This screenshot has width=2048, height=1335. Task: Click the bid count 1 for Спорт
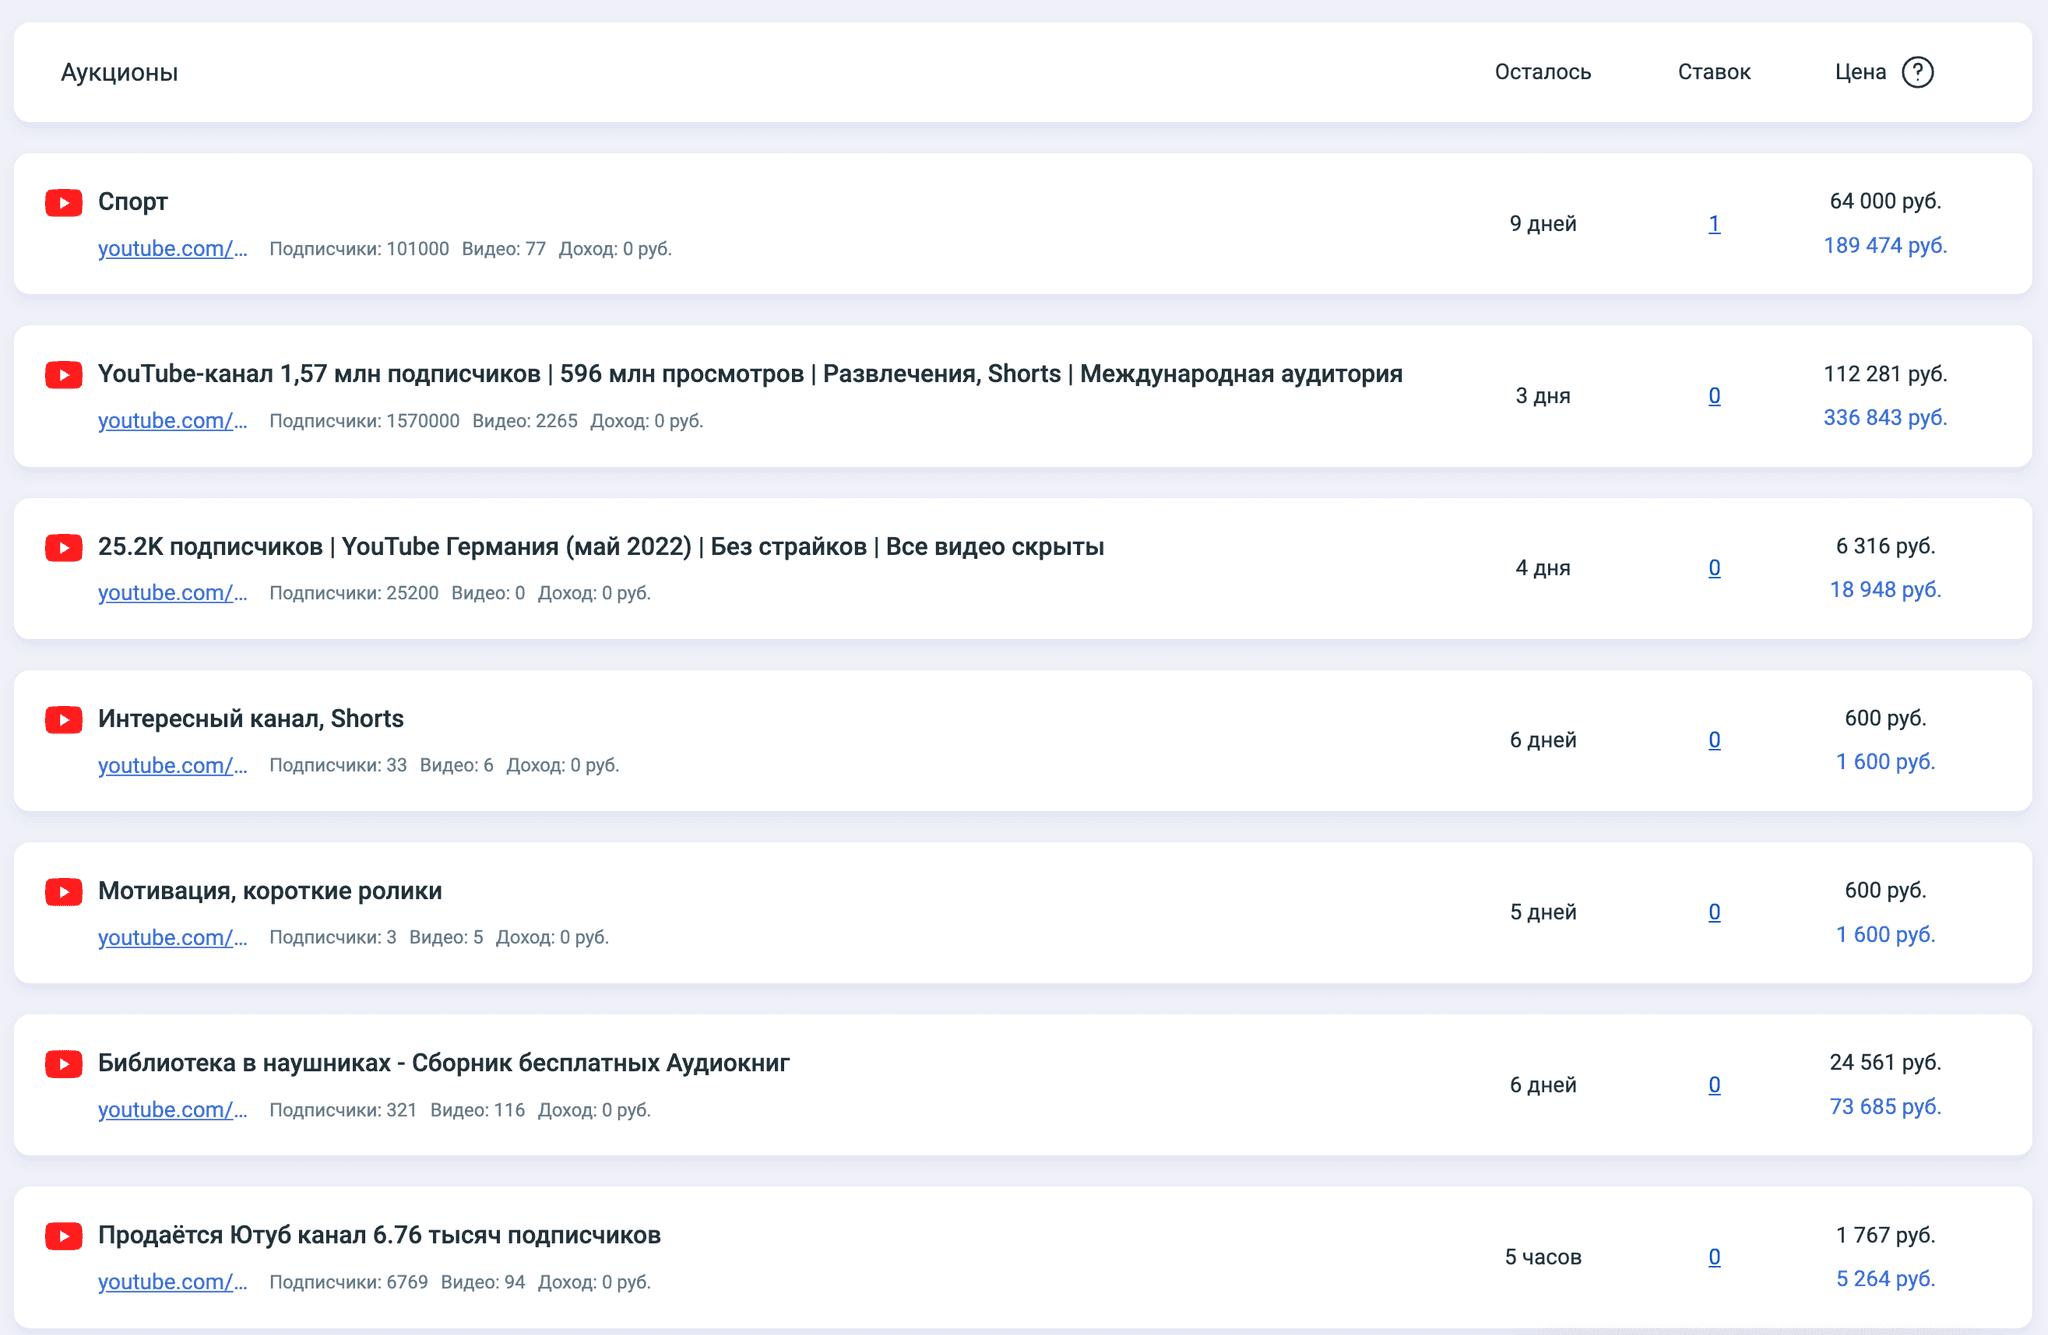(x=1714, y=224)
